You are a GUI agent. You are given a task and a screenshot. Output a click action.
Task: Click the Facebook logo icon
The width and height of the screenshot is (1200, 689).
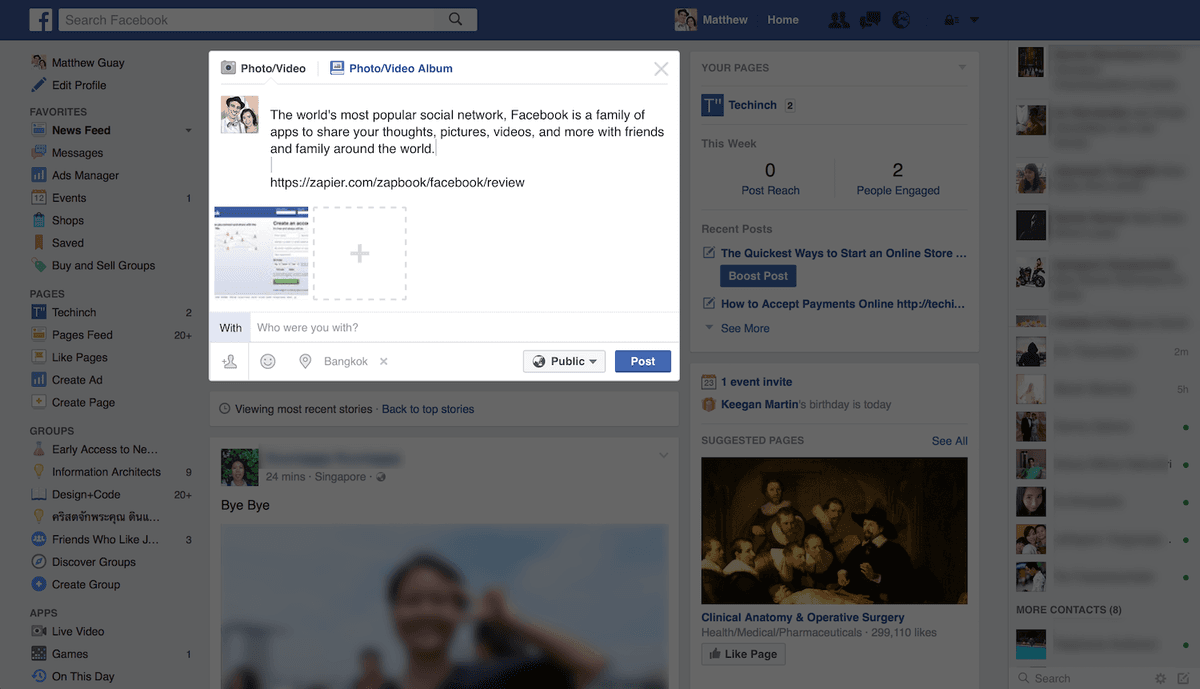pos(41,19)
